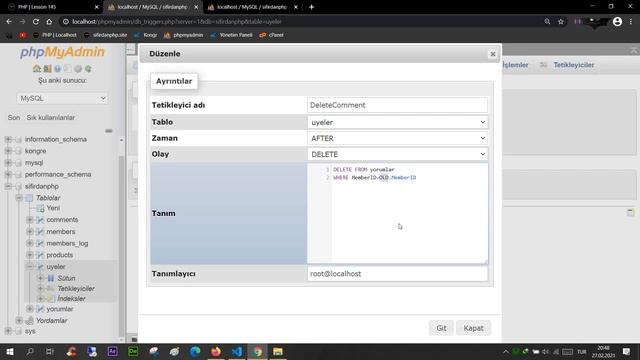
Task: Click the log out icon next to home
Action: [x=47, y=69]
